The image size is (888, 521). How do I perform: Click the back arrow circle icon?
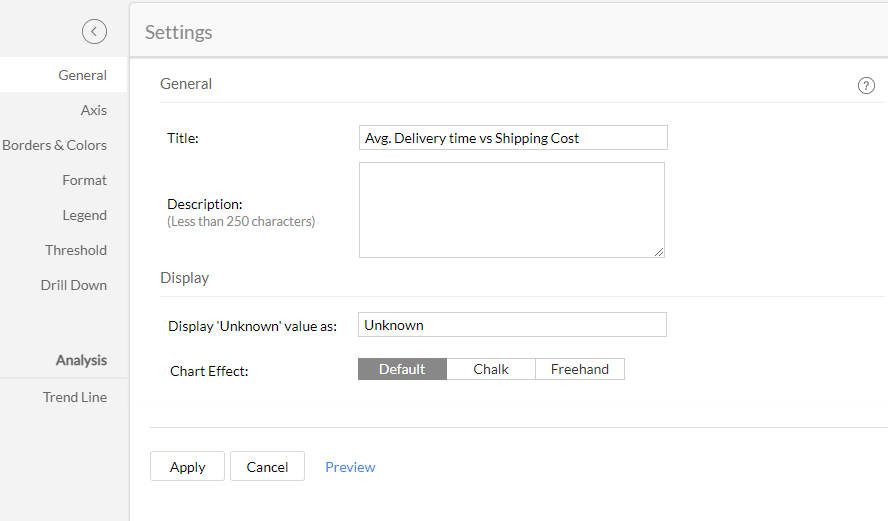click(x=94, y=32)
